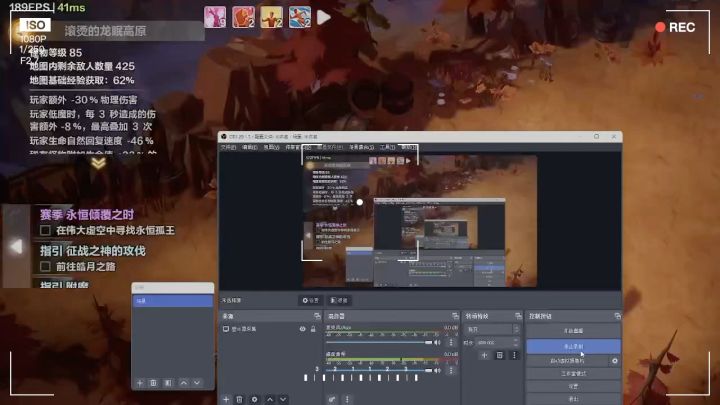This screenshot has width=720, height=405.
Task: Toggle lock on display capture source
Action: [x=313, y=329]
